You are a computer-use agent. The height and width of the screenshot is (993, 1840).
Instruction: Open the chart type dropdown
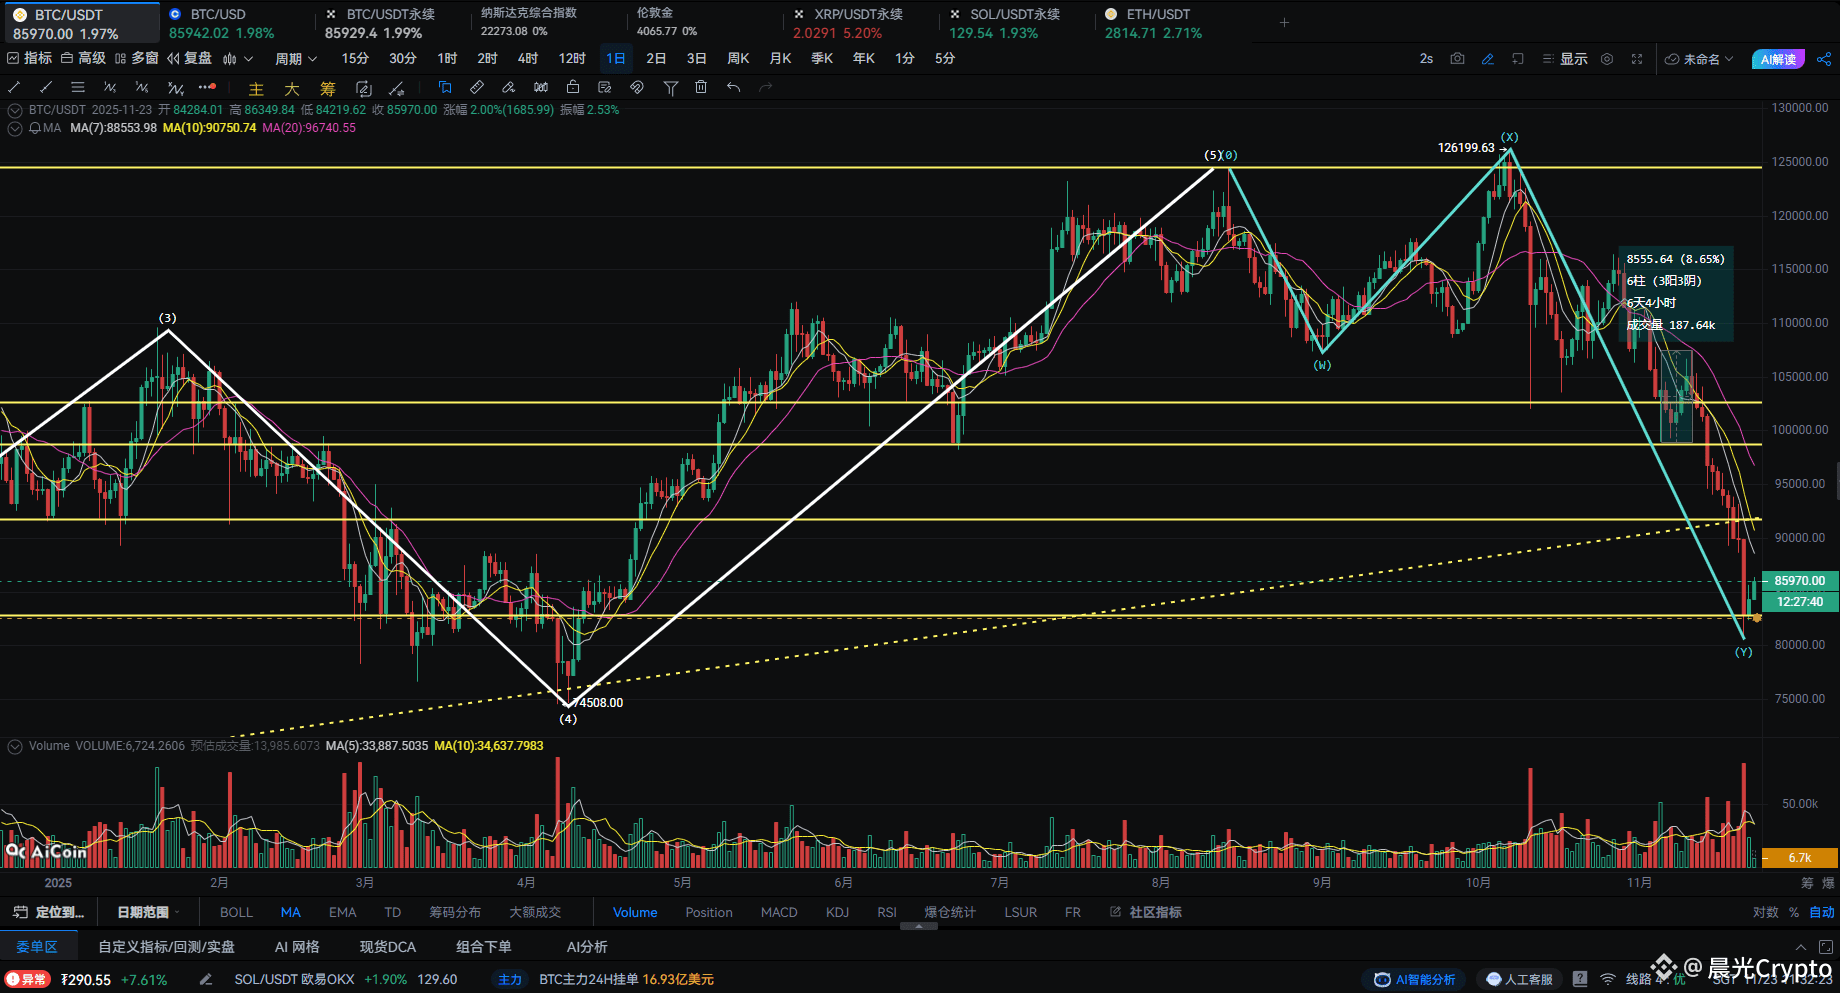[239, 59]
